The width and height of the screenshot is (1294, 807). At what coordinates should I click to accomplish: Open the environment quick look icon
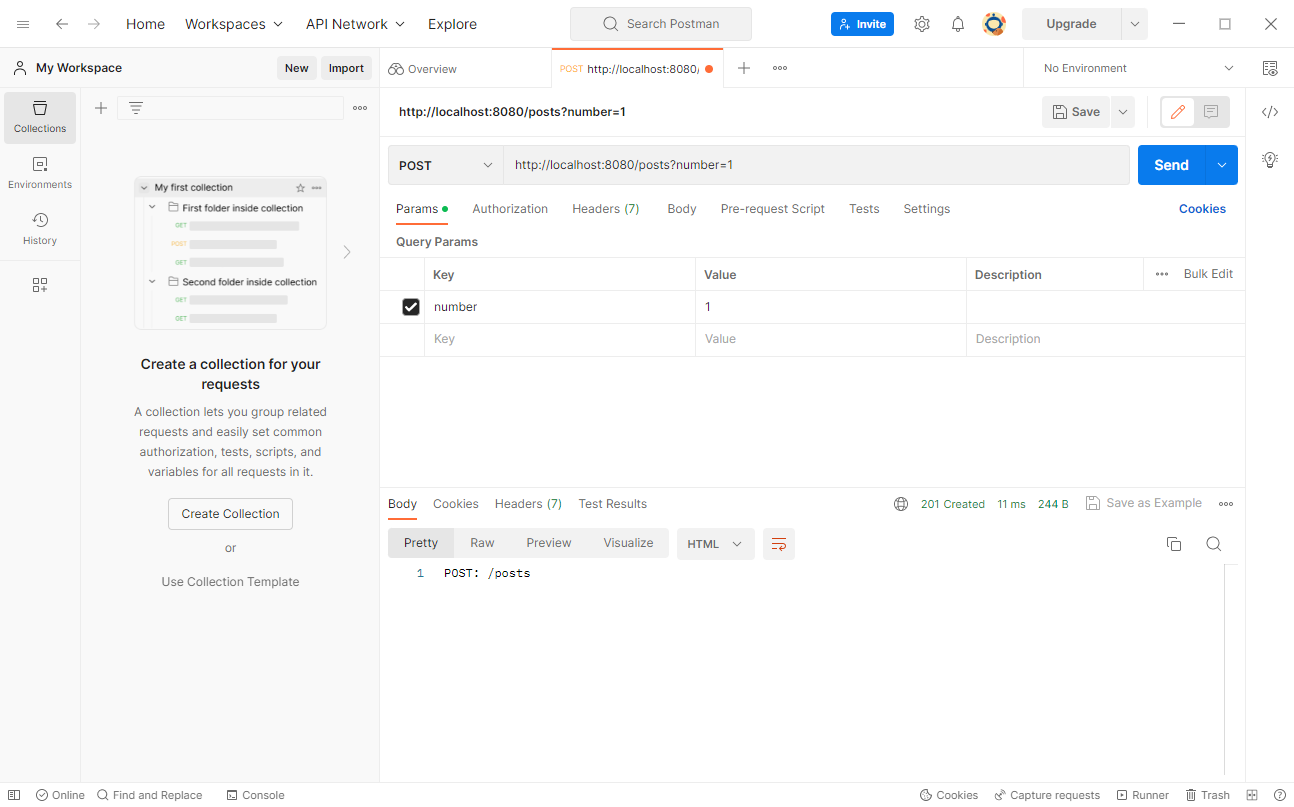1270,68
